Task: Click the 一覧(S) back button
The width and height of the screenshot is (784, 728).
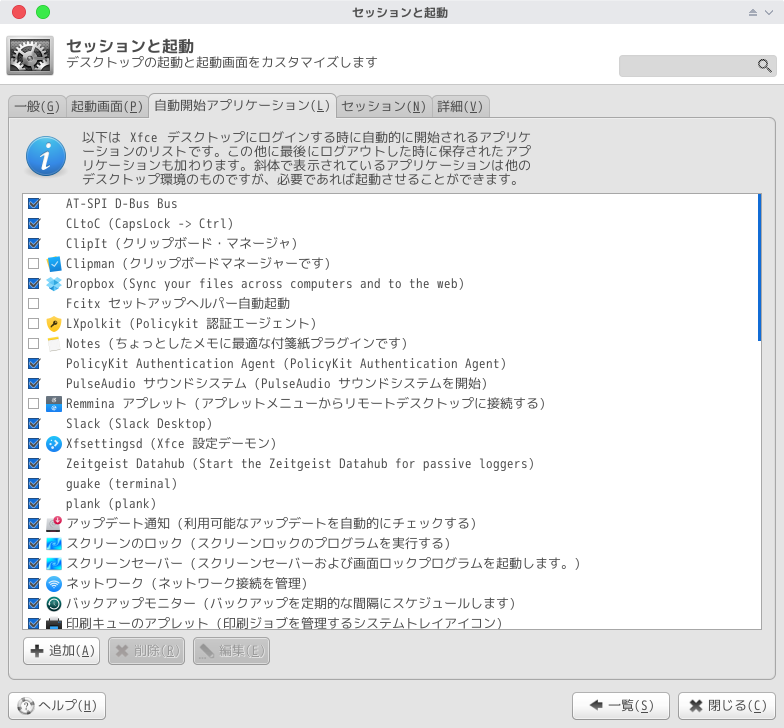Action: click(621, 706)
